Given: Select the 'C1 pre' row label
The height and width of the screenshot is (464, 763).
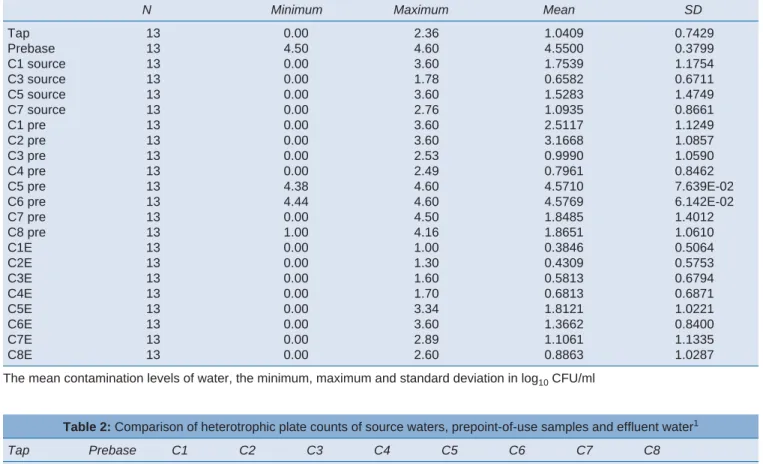Looking at the screenshot, I should click(x=27, y=125).
